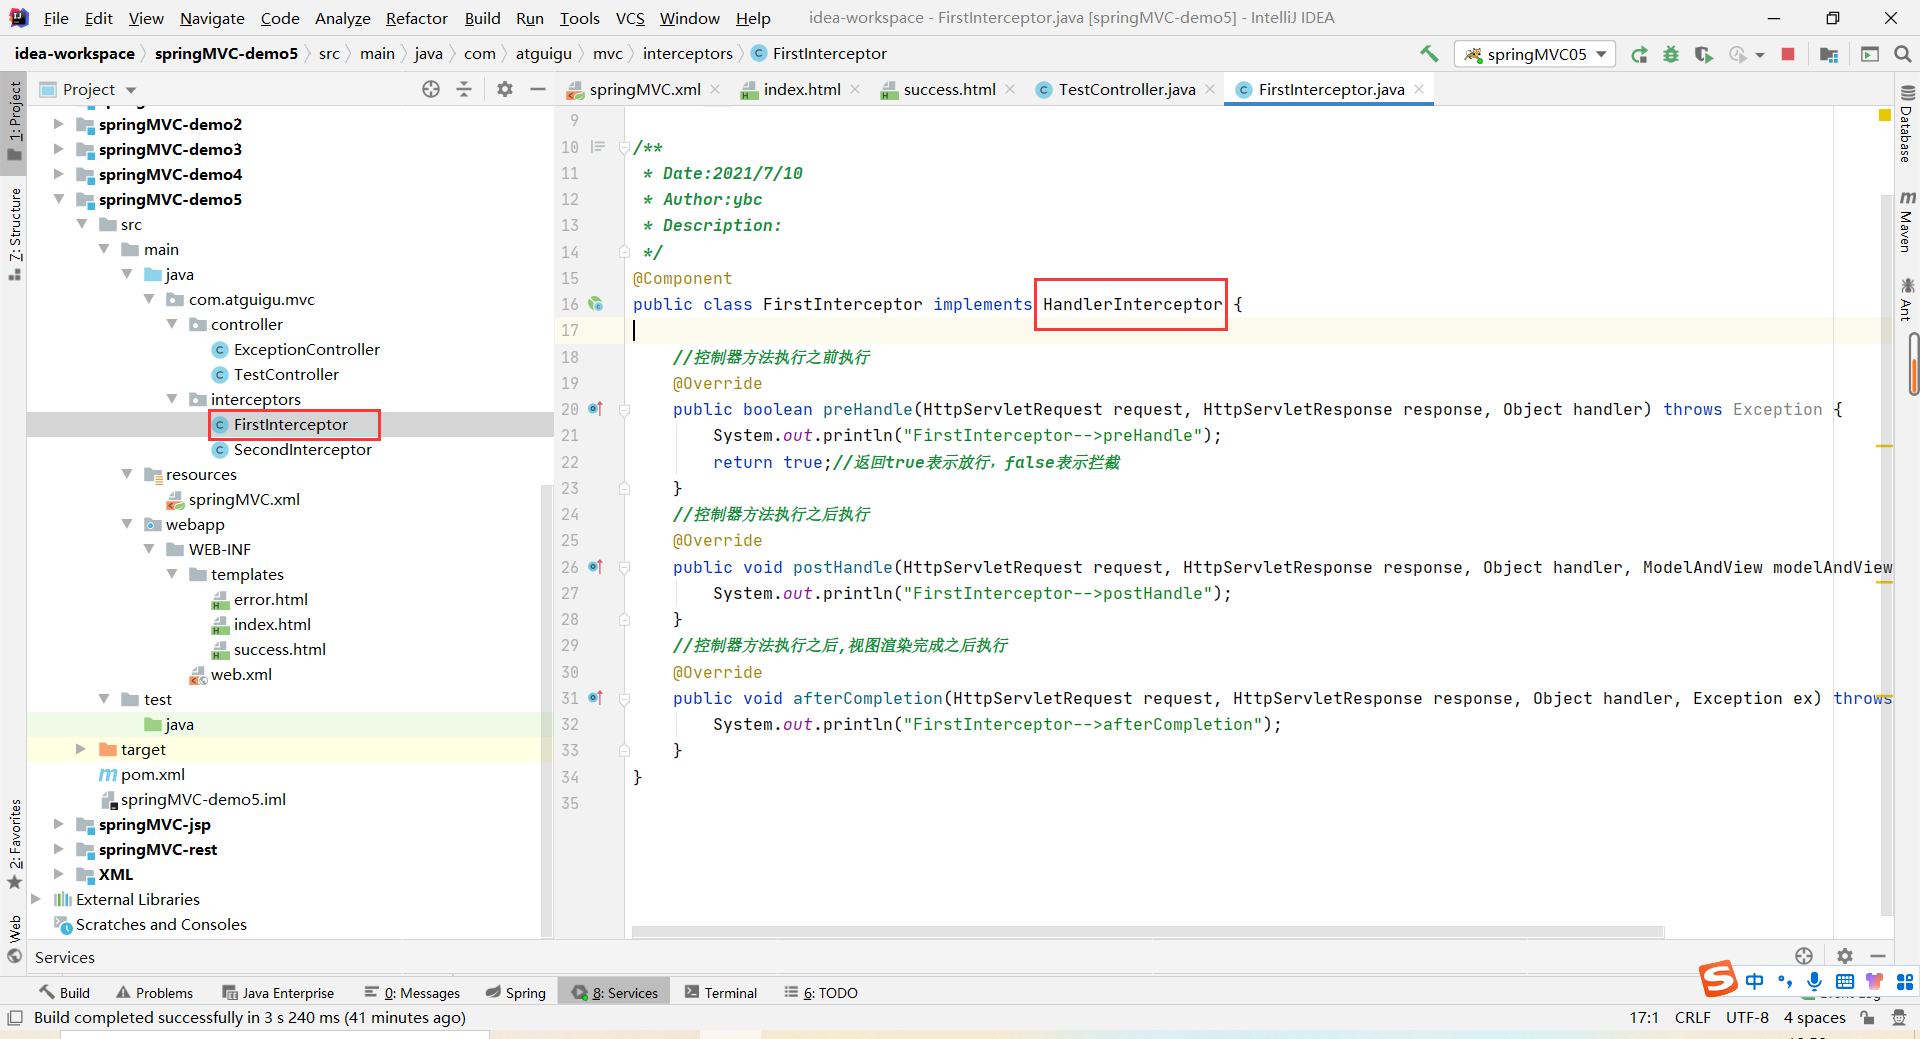Toggle the Favorites tool window stripe

tap(14, 844)
